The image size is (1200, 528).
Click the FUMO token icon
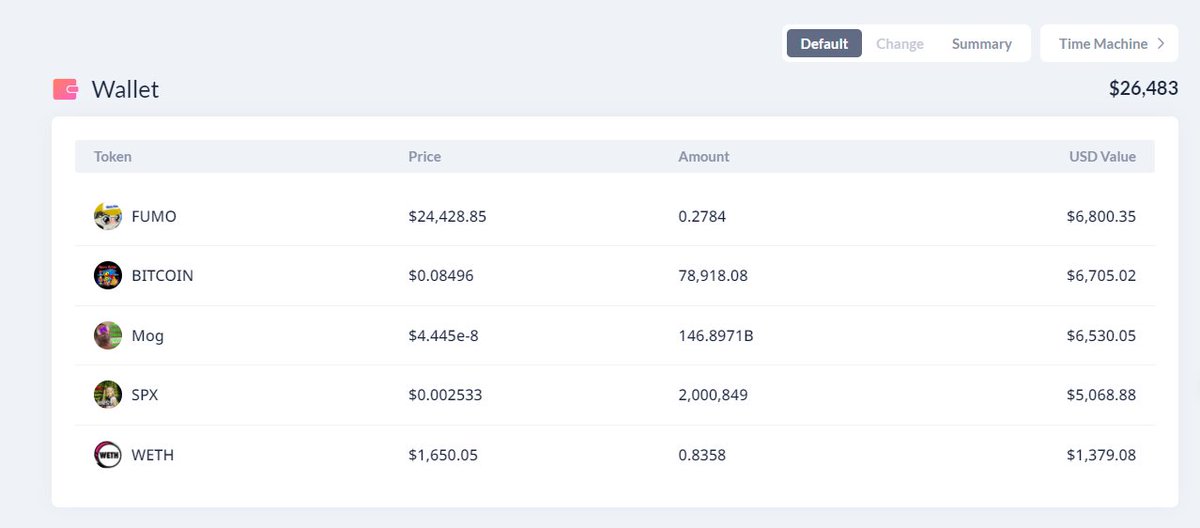pyautogui.click(x=108, y=216)
